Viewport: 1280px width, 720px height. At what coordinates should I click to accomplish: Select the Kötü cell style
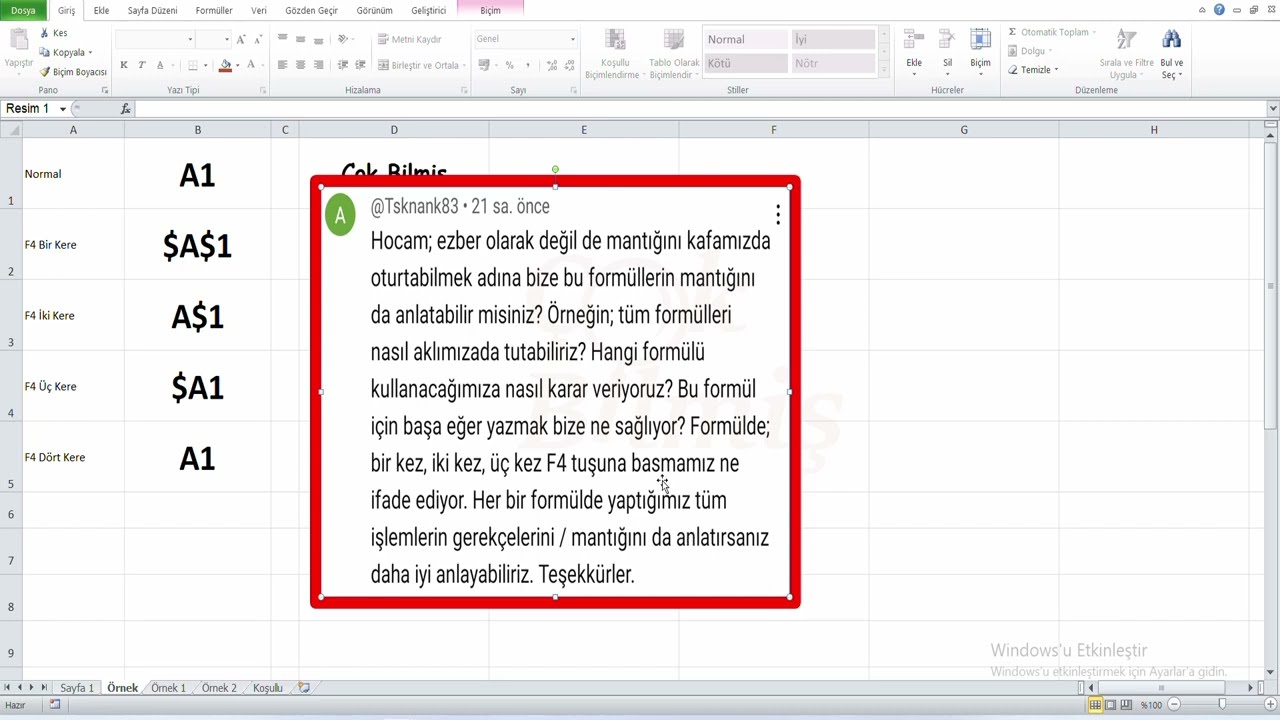click(746, 63)
